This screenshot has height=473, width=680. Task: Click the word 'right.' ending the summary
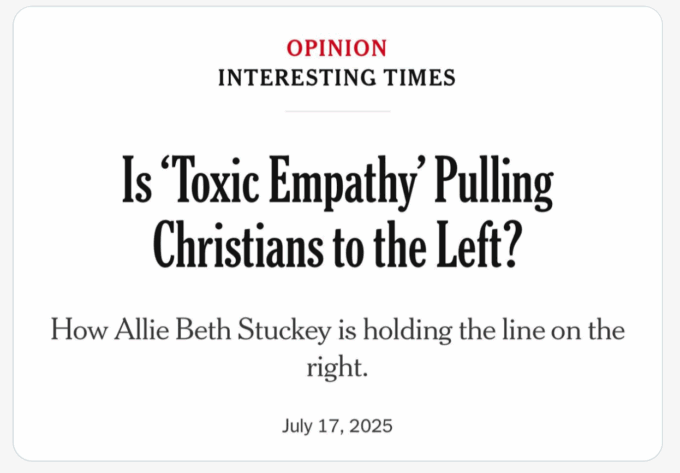(x=337, y=368)
